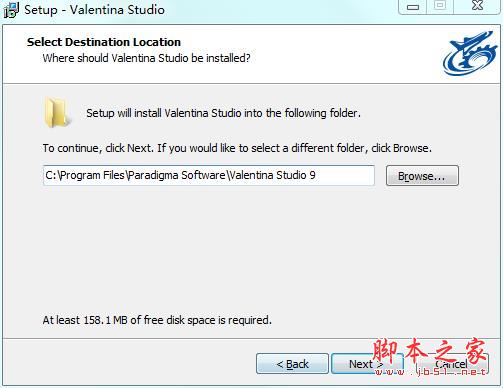Click the 'Where should Valentina Studio be installed?' text
Viewport: 503px width, 388px height.
click(146, 58)
